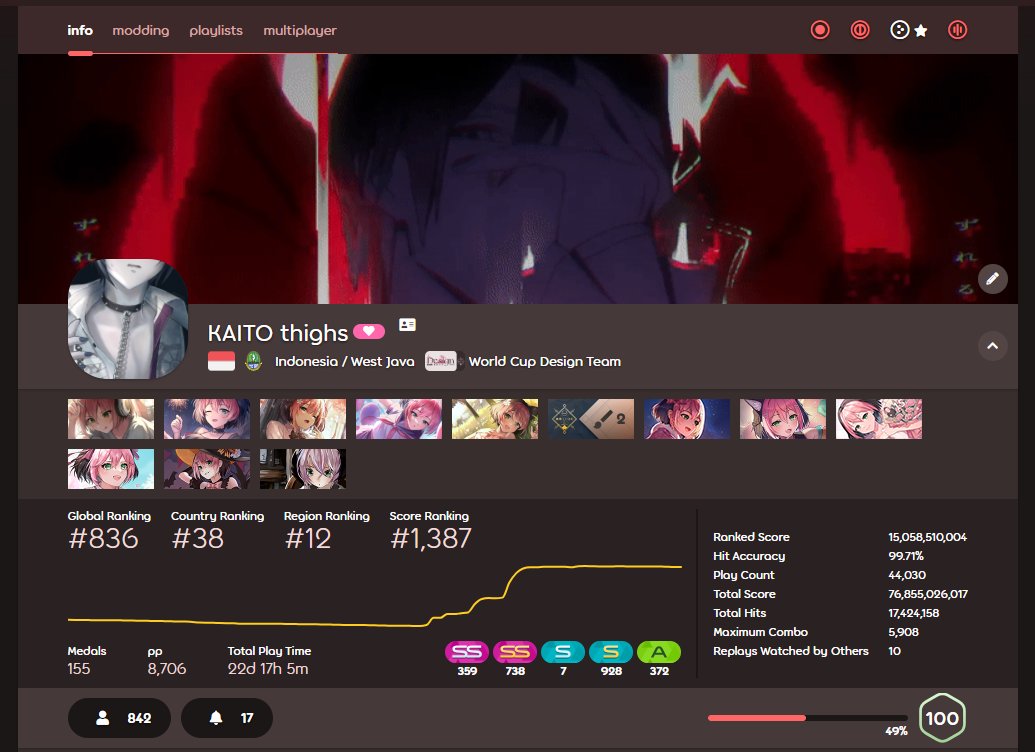Click the person icon in followers button
1035x752 pixels.
coord(102,718)
